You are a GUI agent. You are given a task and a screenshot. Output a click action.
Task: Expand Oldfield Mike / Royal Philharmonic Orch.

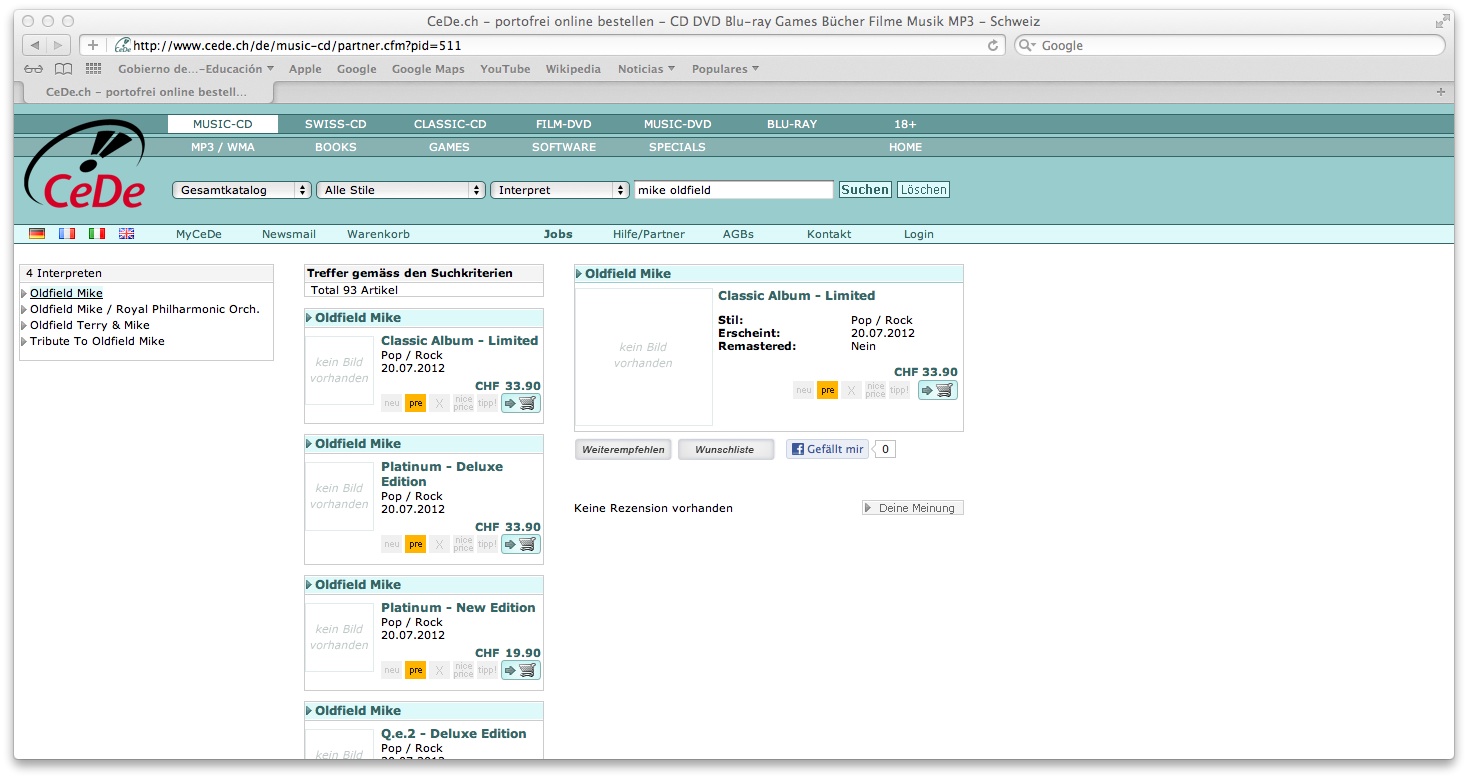[24, 309]
